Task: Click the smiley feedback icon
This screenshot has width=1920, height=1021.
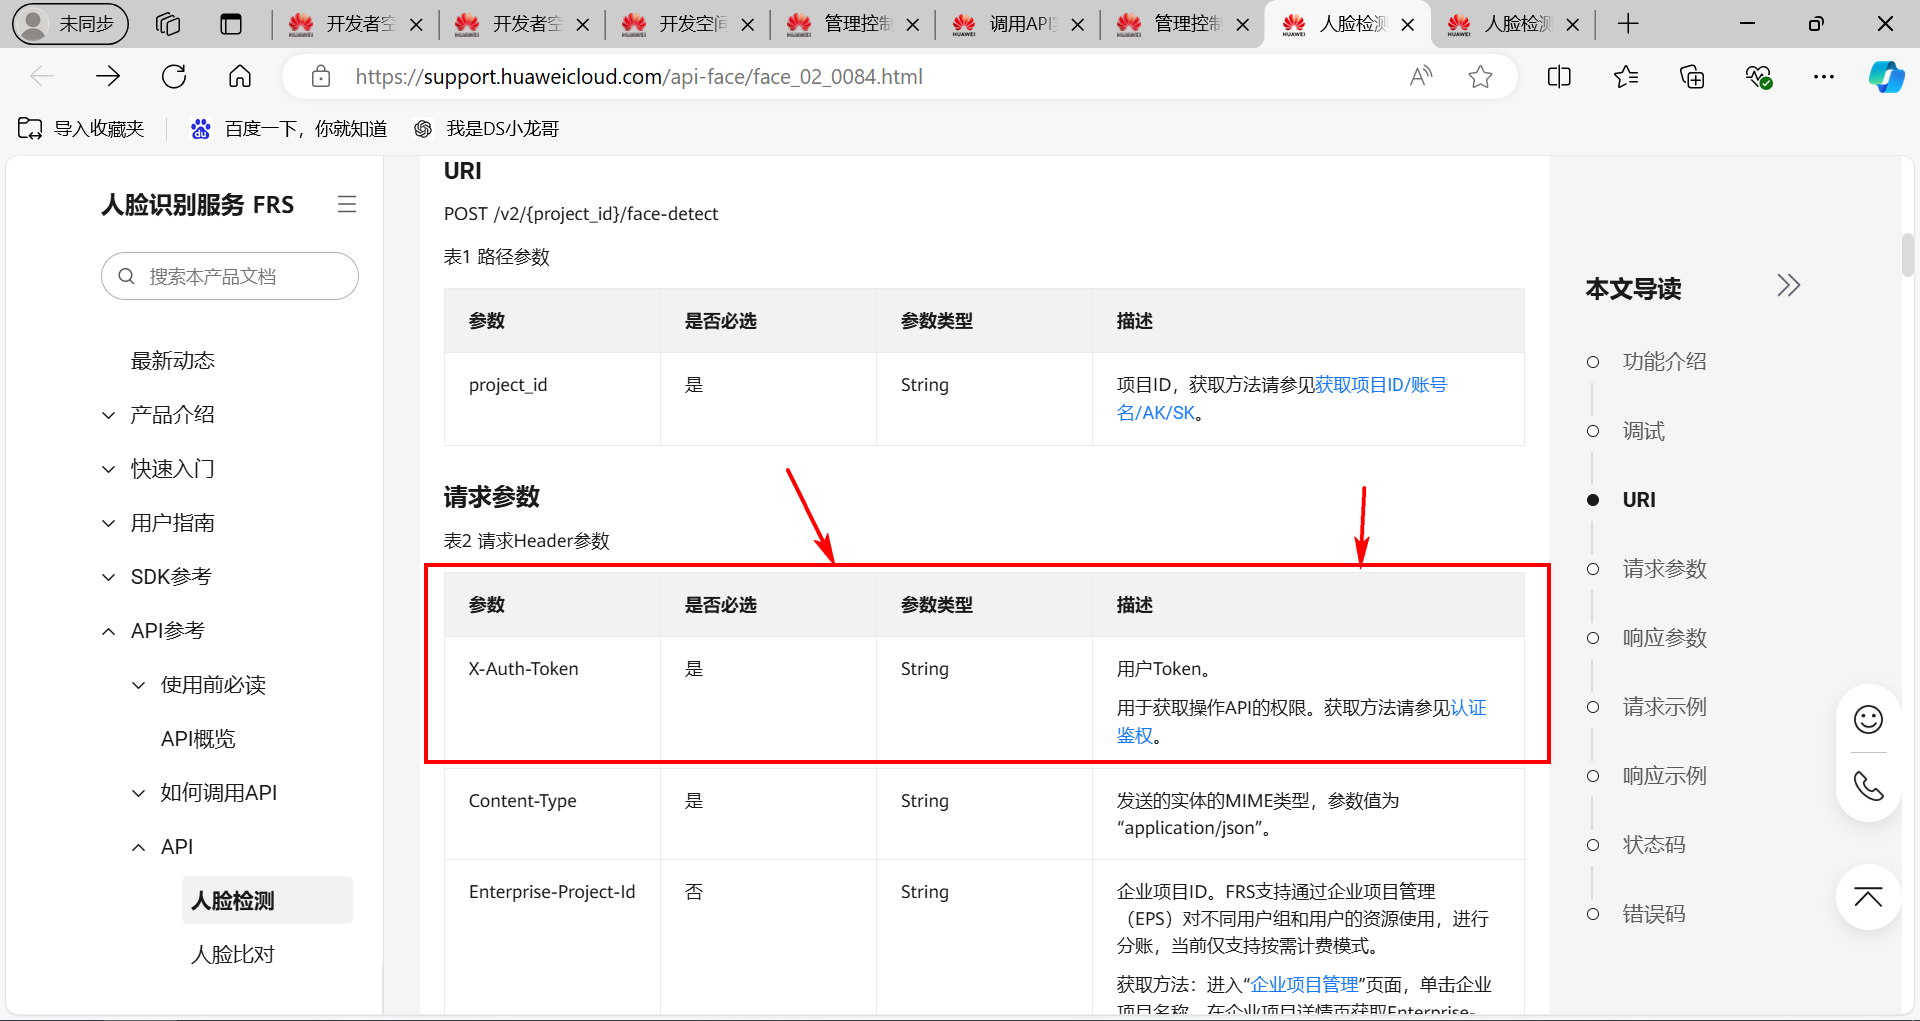Action: pyautogui.click(x=1868, y=720)
